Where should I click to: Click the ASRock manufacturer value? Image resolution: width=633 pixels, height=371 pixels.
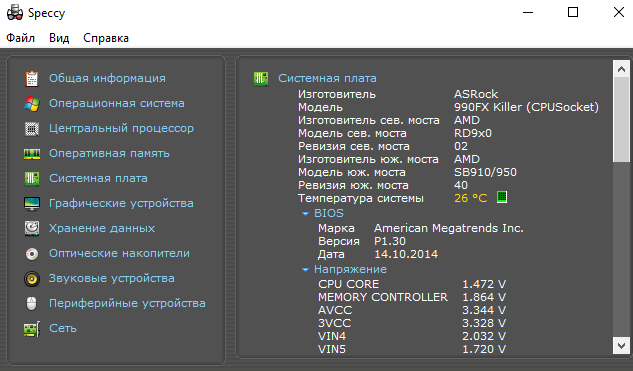[476, 94]
